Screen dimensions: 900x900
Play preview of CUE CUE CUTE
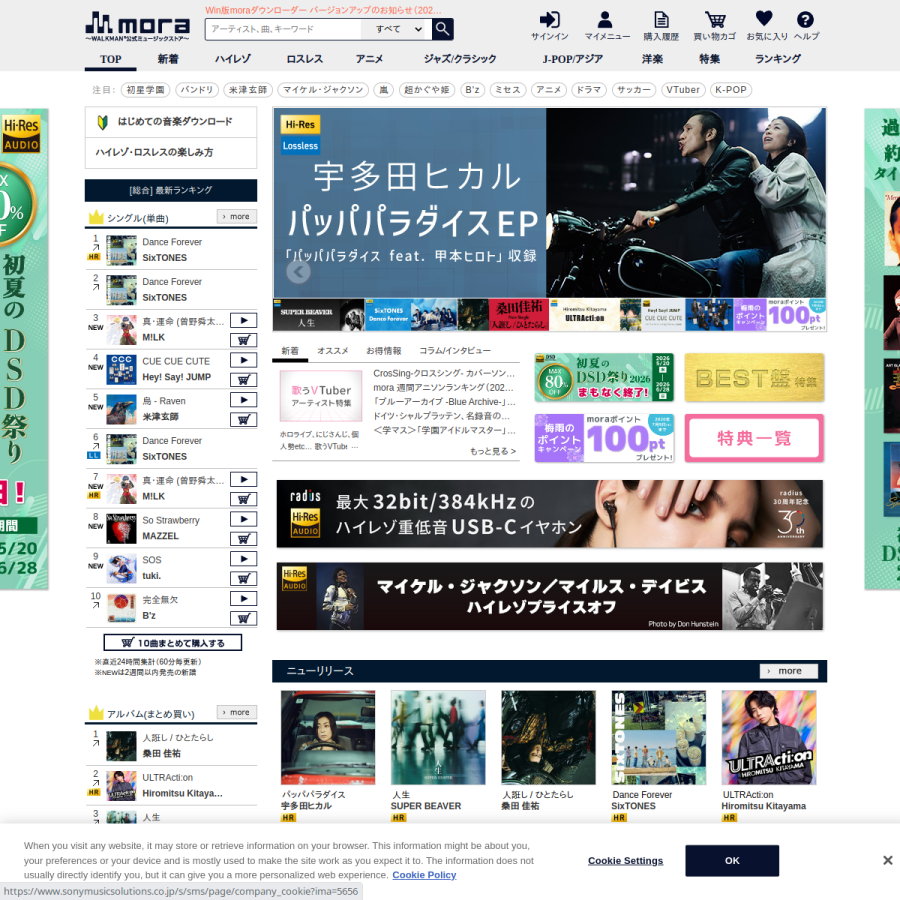243,360
